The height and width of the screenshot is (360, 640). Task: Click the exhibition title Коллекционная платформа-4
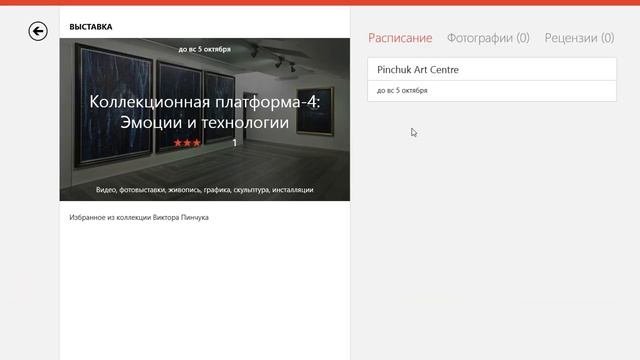tap(204, 112)
